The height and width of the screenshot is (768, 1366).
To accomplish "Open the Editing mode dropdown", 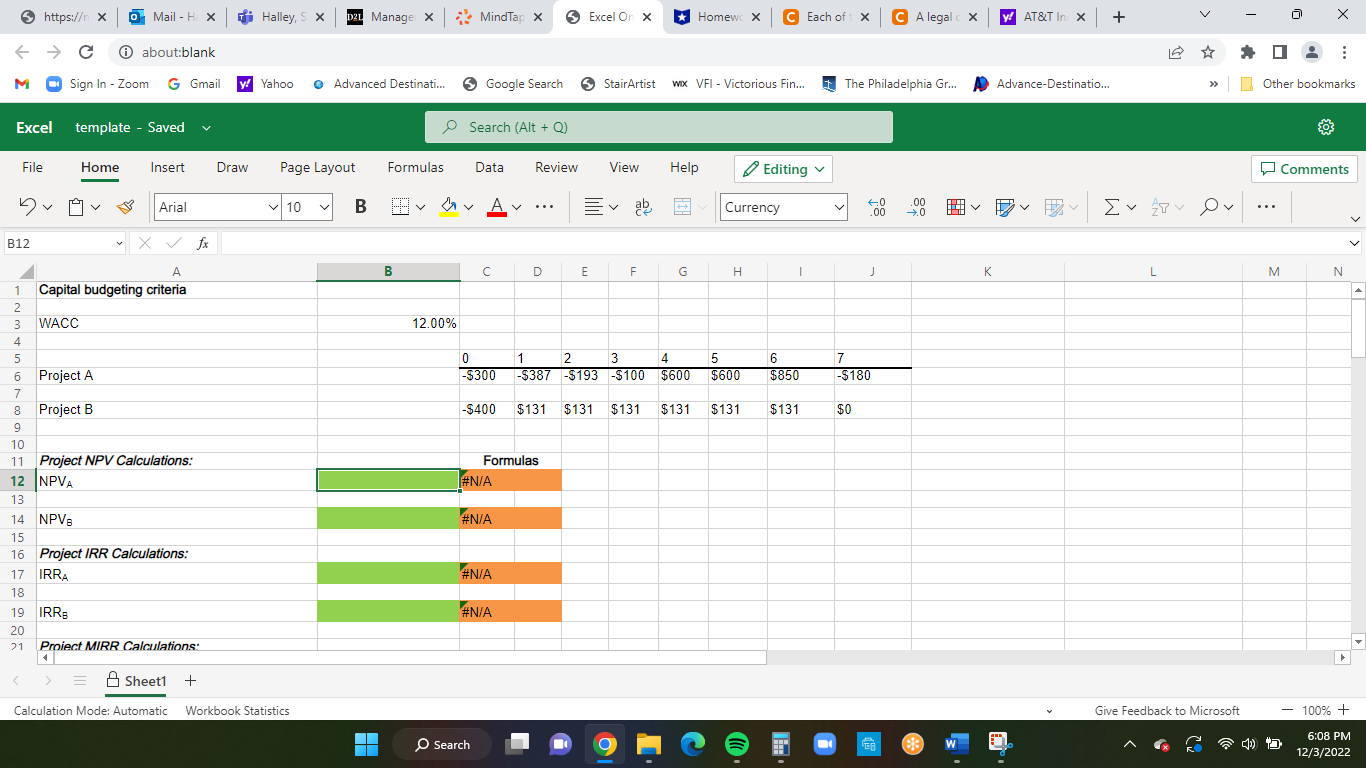I will pyautogui.click(x=783, y=168).
